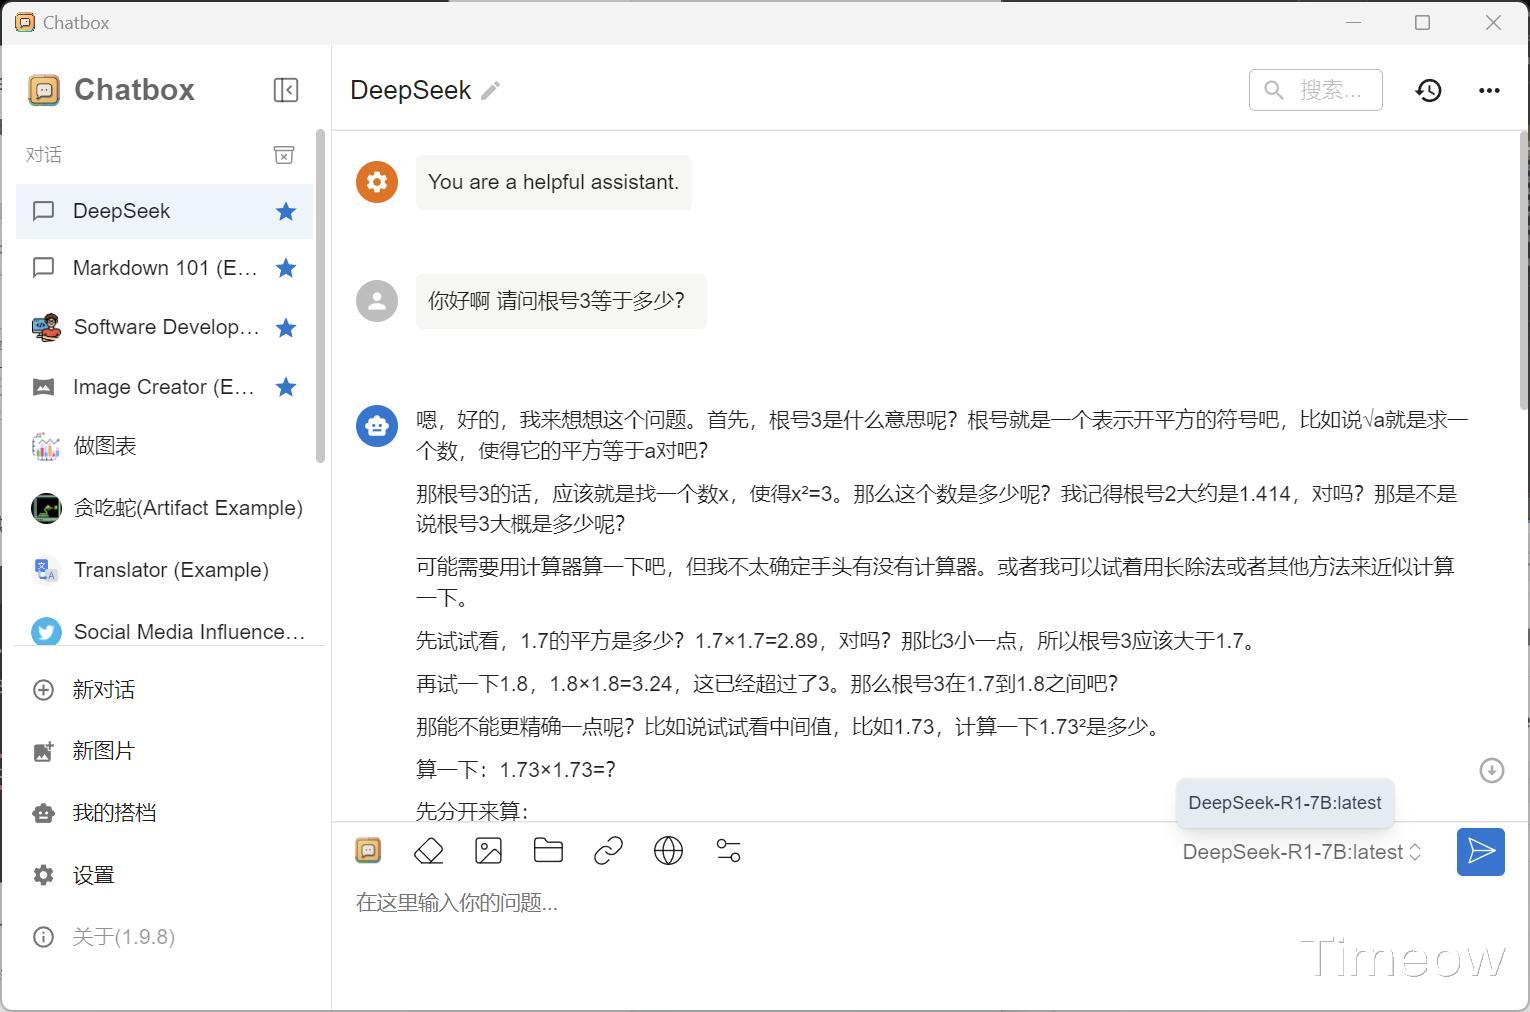Click the eraser clear-context icon
Image resolution: width=1530 pixels, height=1012 pixels.
428,851
